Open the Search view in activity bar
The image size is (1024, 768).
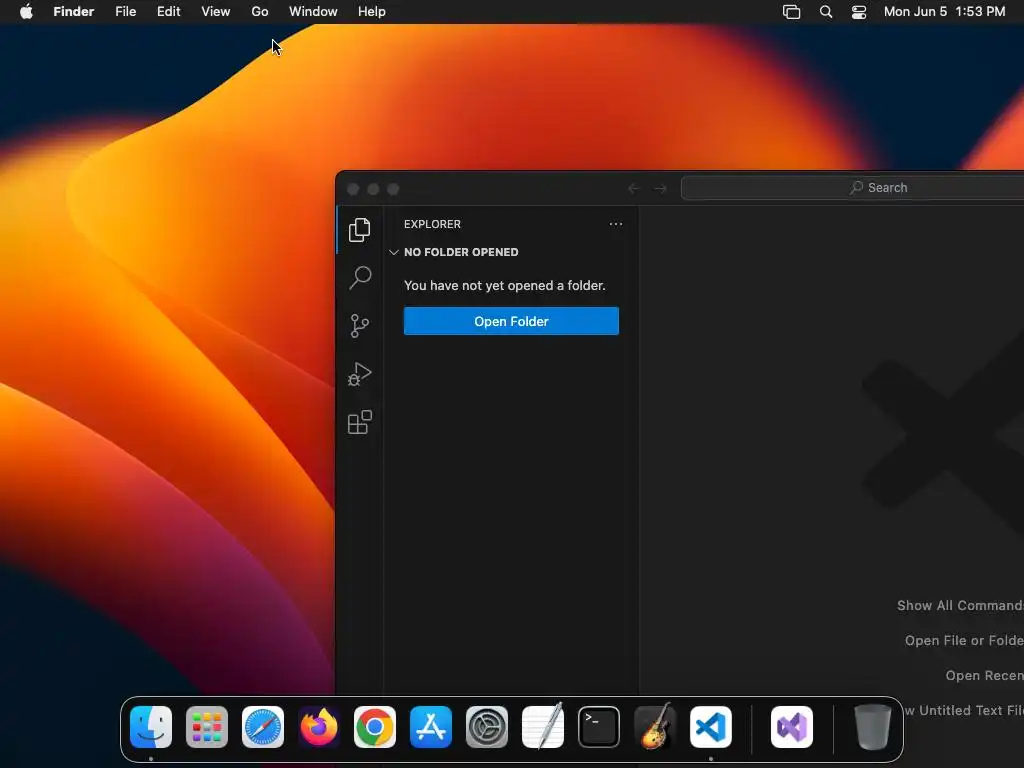click(359, 278)
